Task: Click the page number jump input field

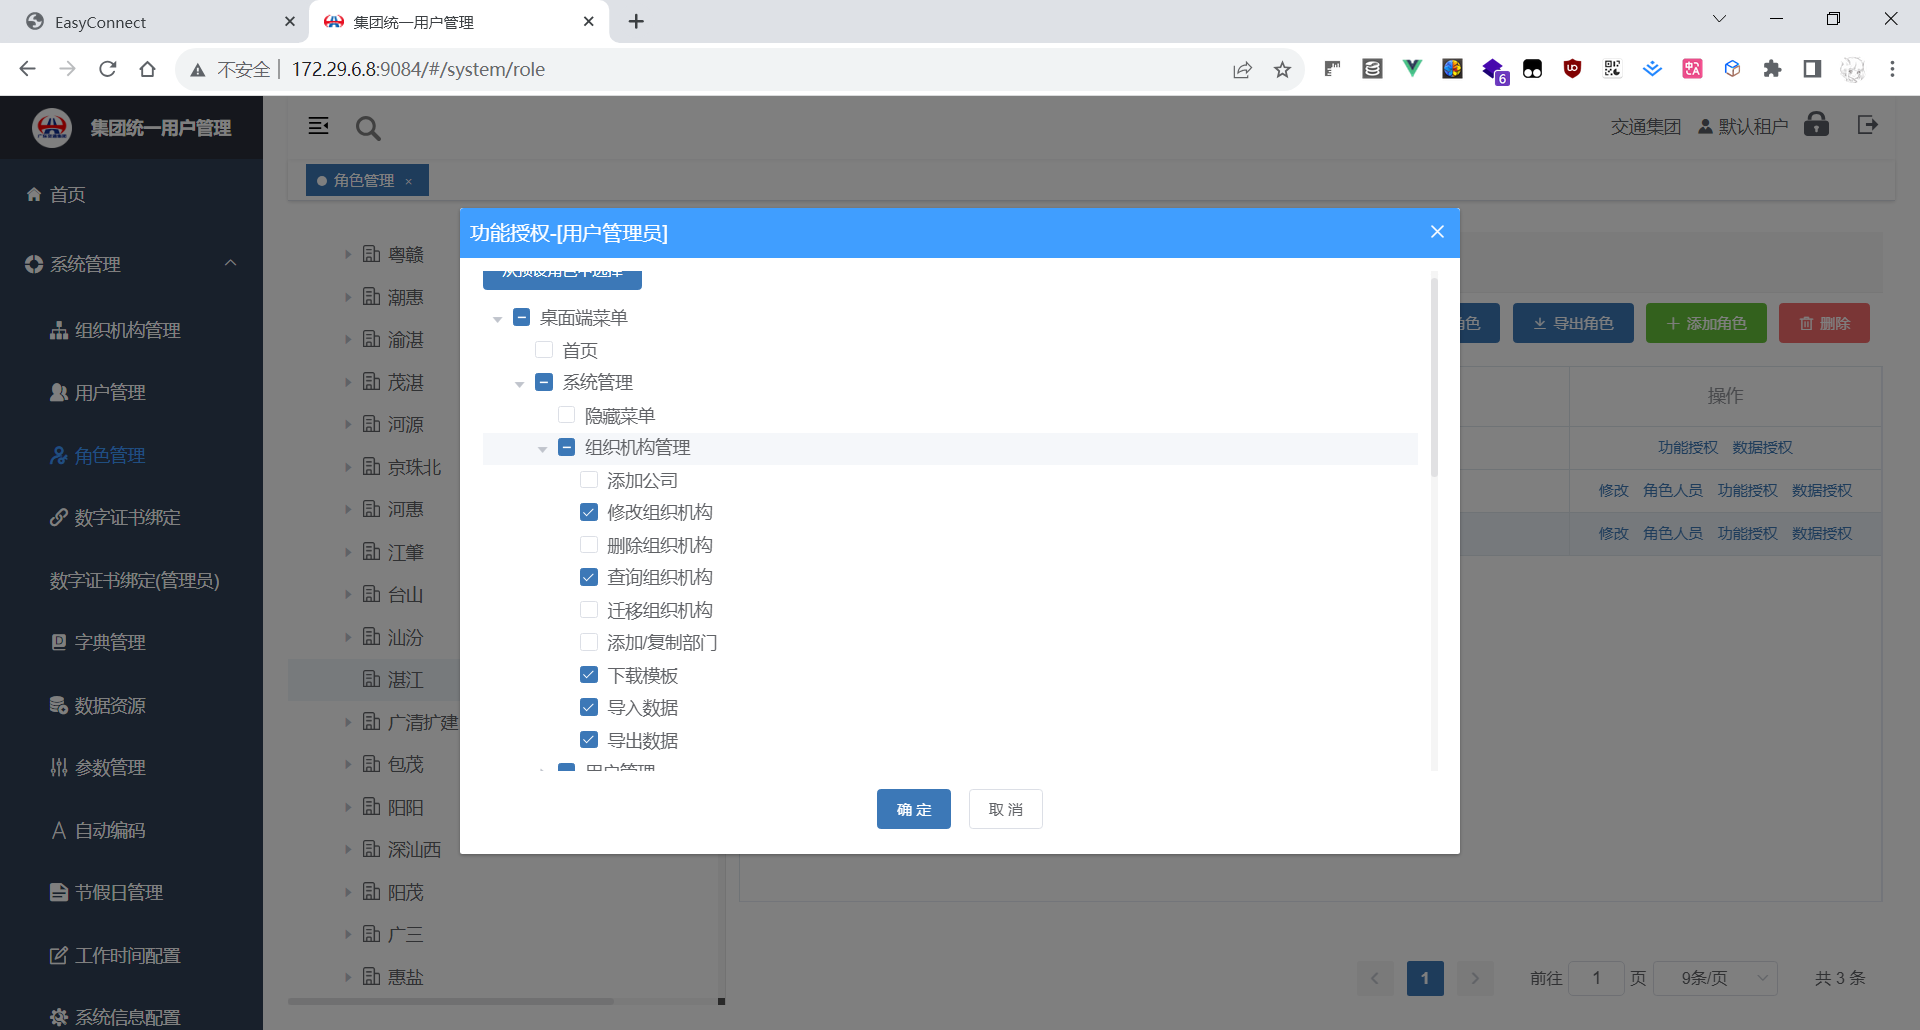Action: pos(1596,978)
